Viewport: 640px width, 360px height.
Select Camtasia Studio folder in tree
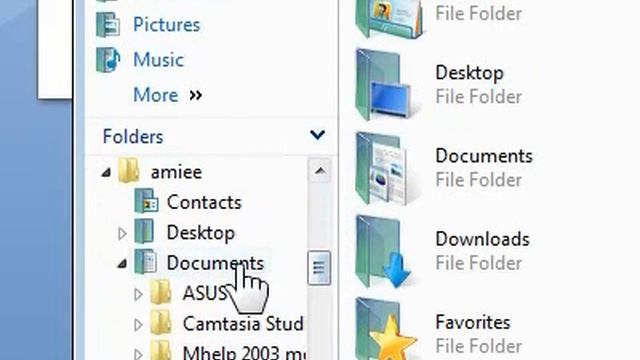tap(243, 324)
